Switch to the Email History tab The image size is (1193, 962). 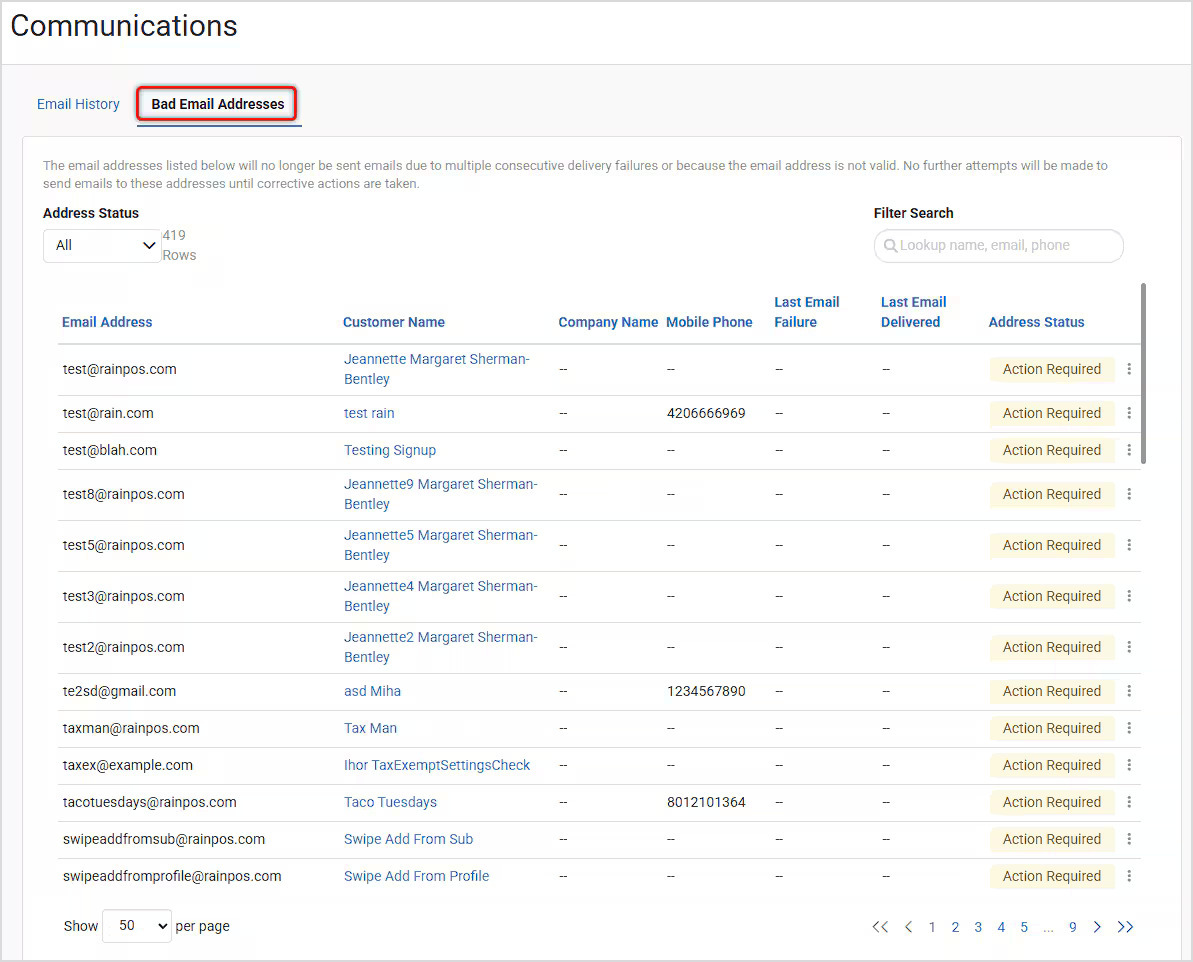(78, 104)
